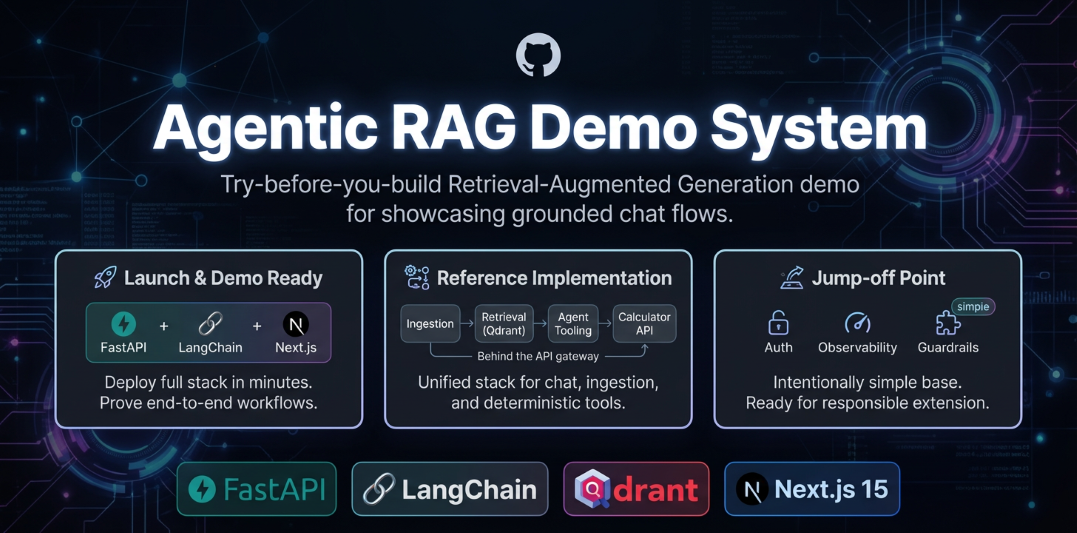Click the "Prove end-to-end workflows." text

[209, 402]
